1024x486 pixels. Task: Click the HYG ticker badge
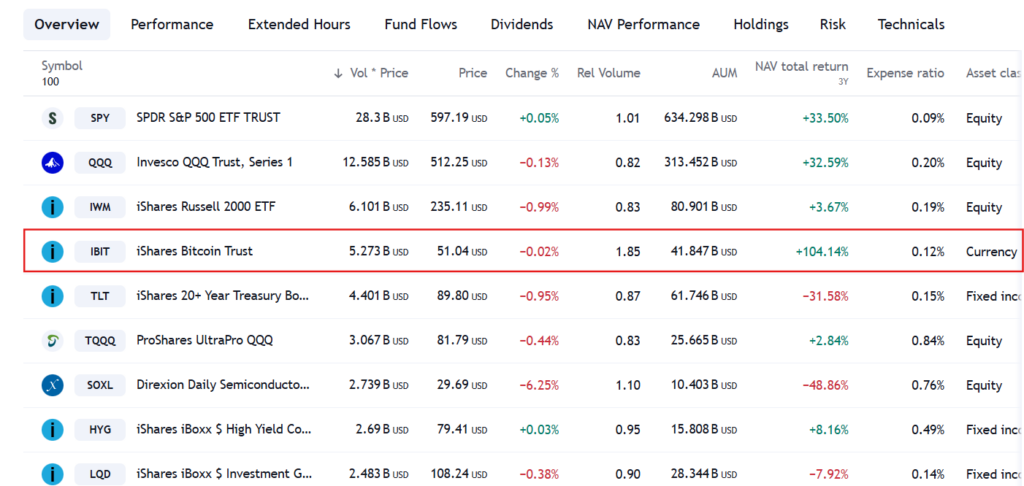pyautogui.click(x=100, y=430)
